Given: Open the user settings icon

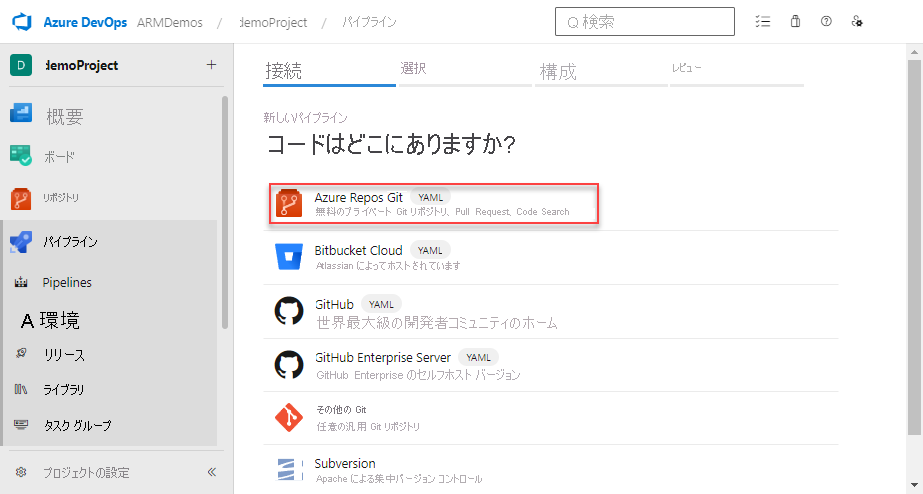Looking at the screenshot, I should 857,21.
